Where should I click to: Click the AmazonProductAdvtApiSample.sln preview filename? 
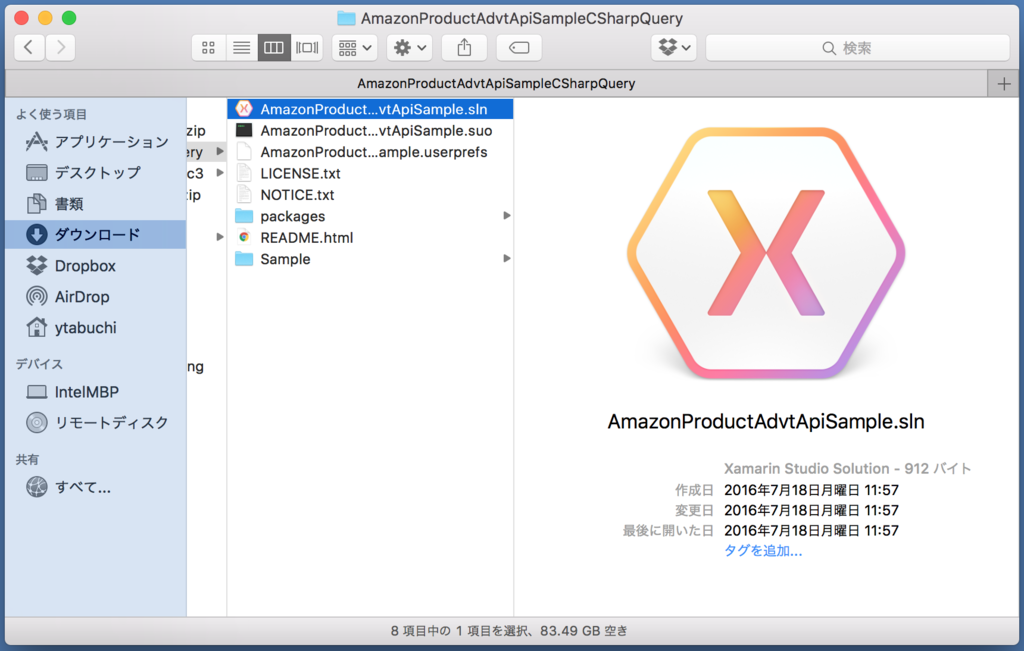(x=765, y=422)
